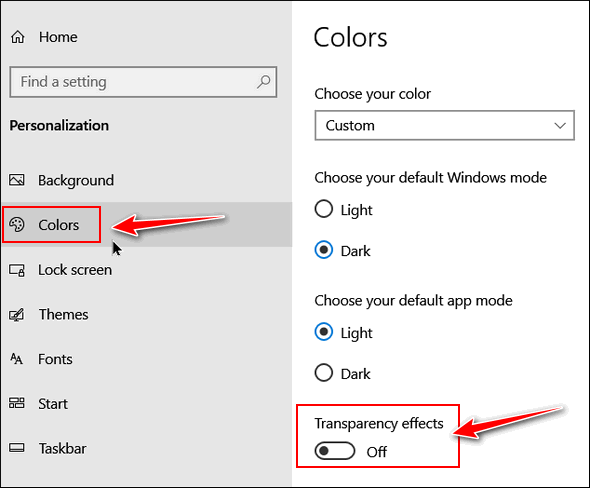Click the Background picture icon

coord(17,180)
